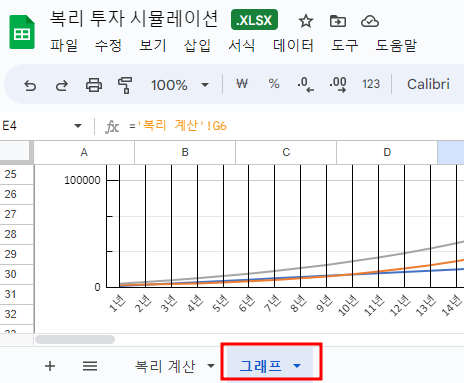Increase decimal places

point(338,84)
